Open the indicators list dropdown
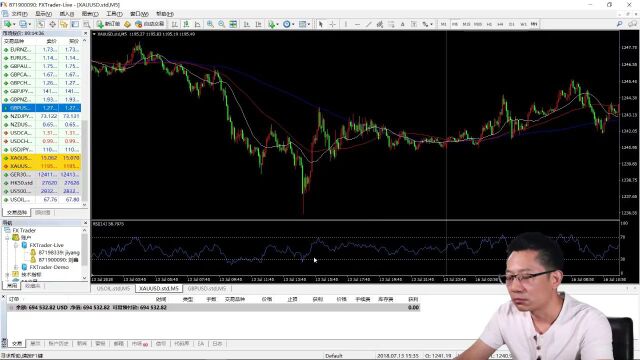Screen dimensions: 640x360 (x=273, y=24)
